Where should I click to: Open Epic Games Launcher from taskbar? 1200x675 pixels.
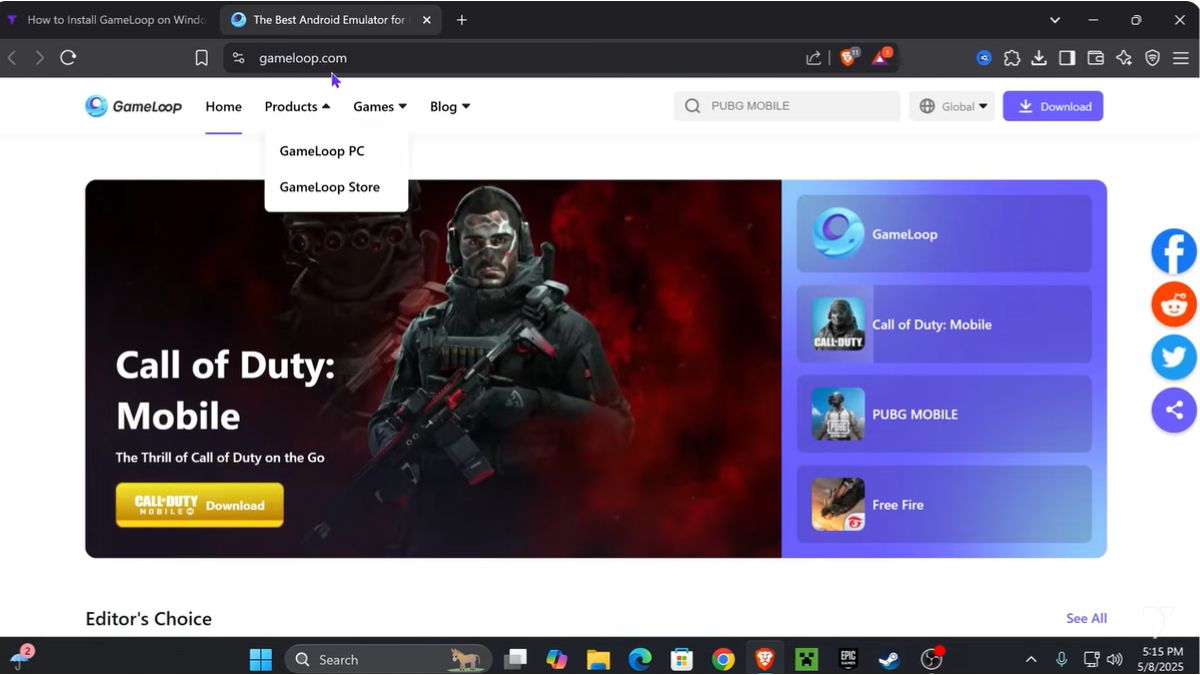[x=848, y=659]
